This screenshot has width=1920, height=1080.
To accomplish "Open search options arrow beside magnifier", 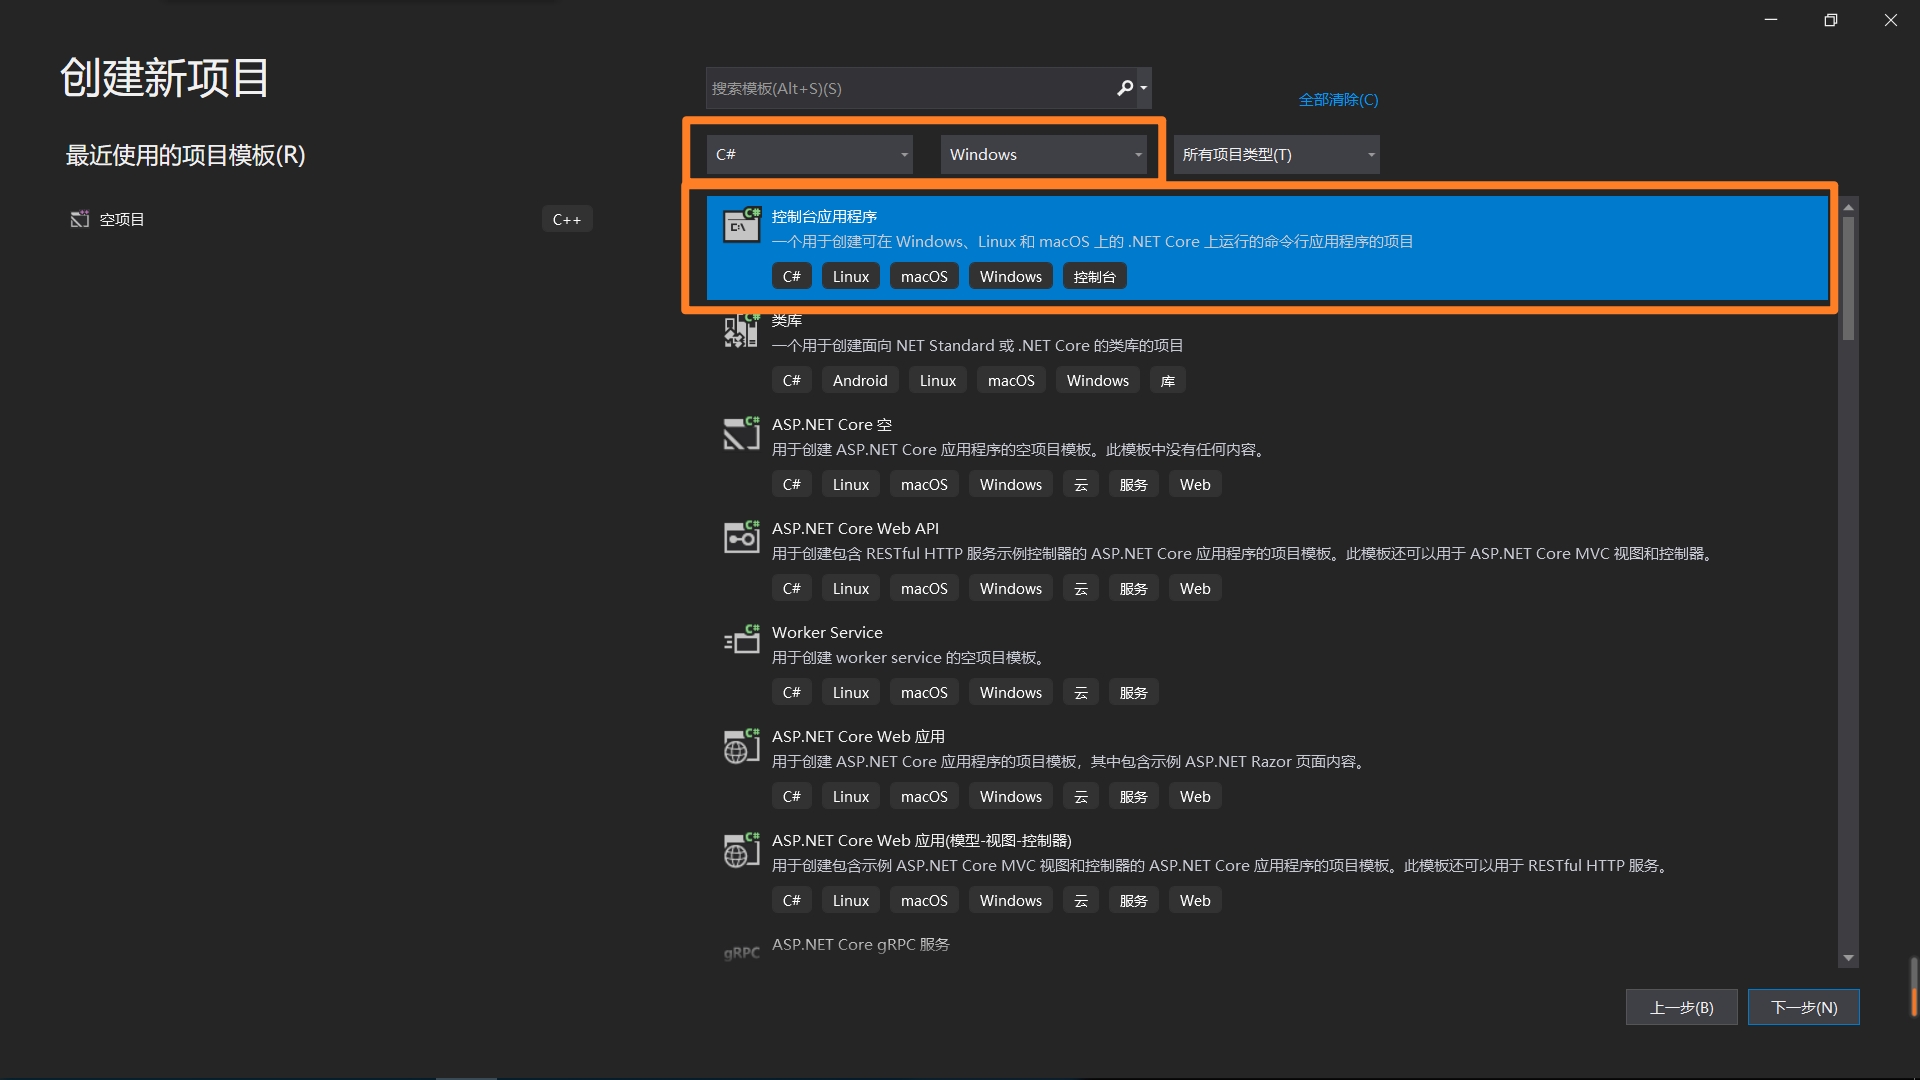I will pyautogui.click(x=1144, y=88).
